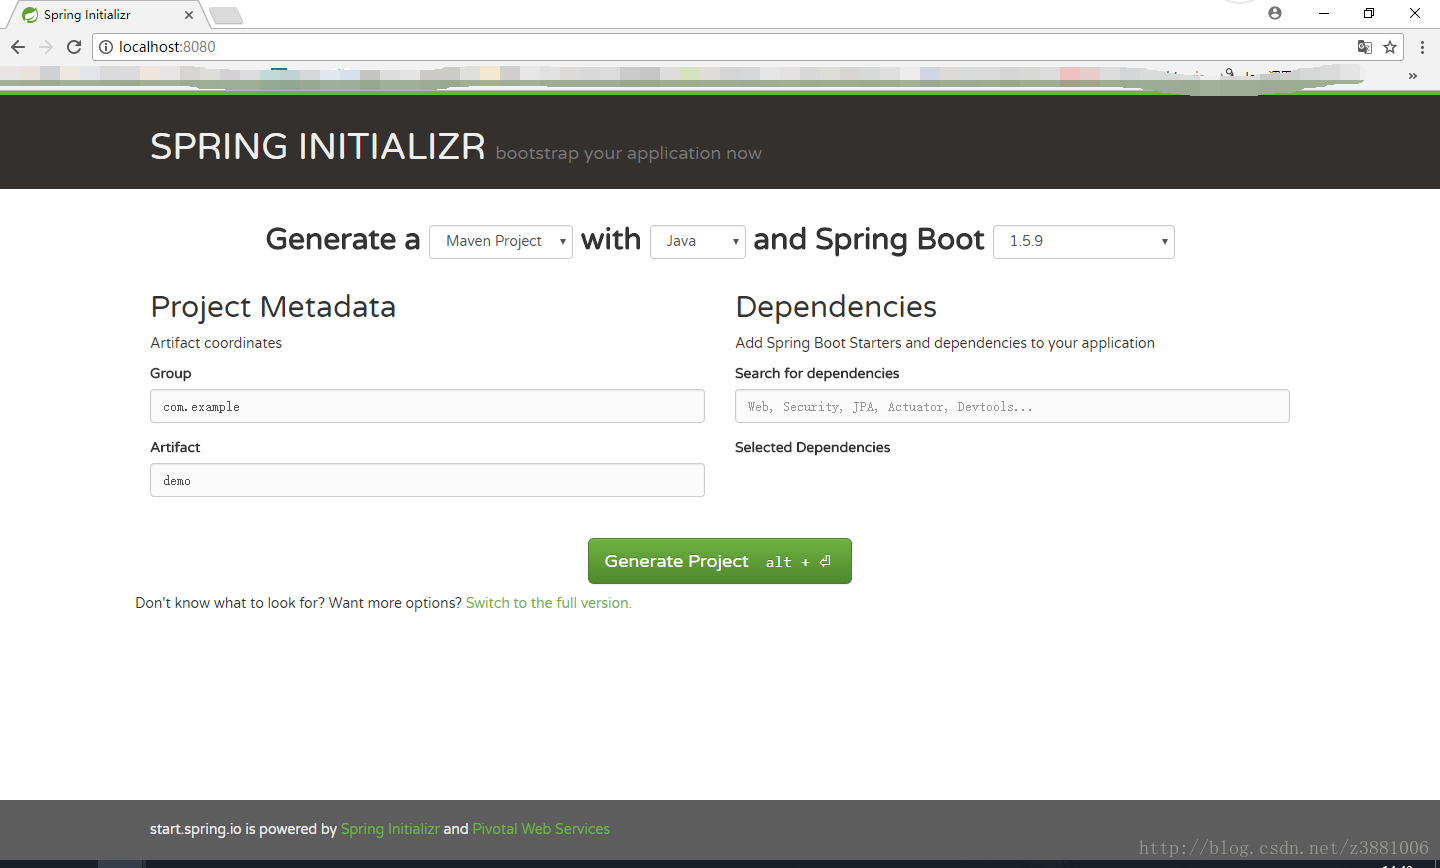
Task: Close the Spring Initializr tab
Action: pos(189,15)
